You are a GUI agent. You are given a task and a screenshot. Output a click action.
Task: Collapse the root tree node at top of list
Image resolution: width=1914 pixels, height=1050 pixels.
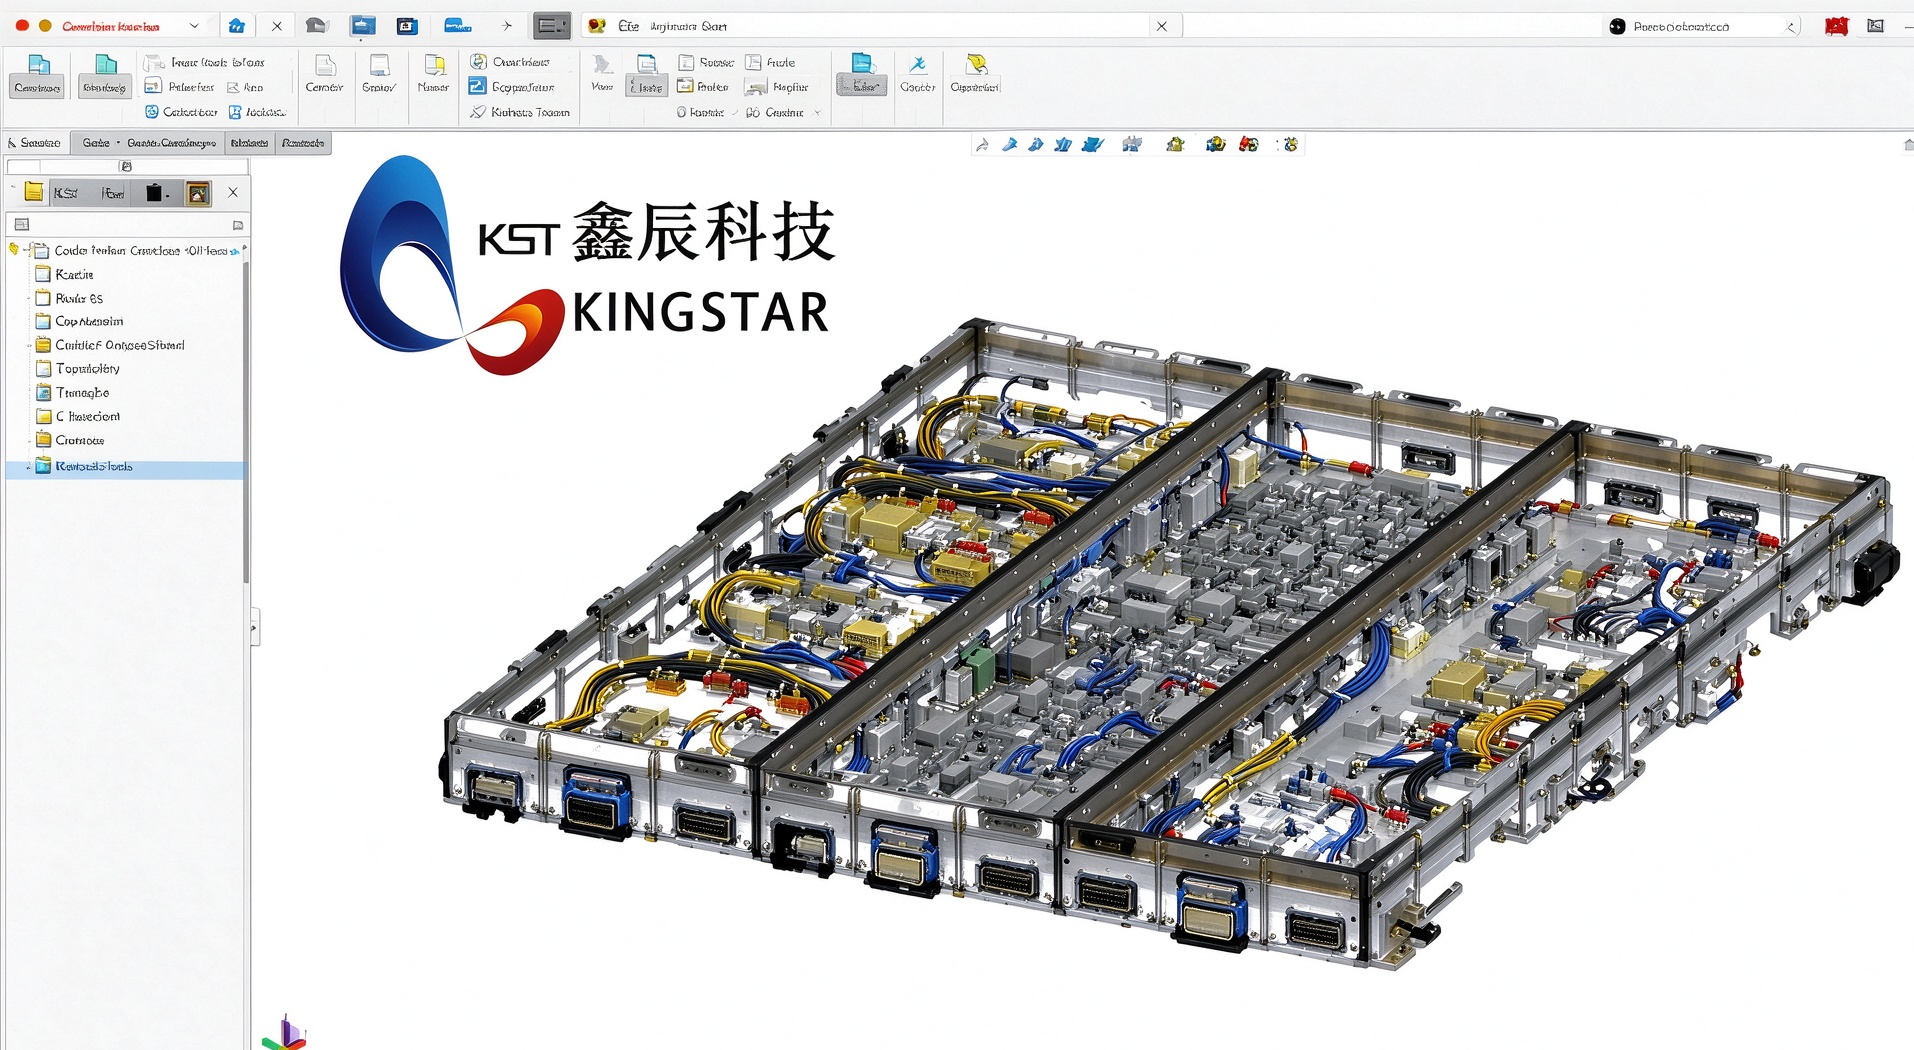(x=25, y=251)
